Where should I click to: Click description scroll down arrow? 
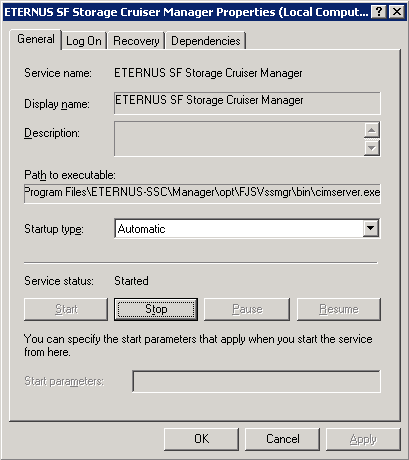click(x=372, y=148)
